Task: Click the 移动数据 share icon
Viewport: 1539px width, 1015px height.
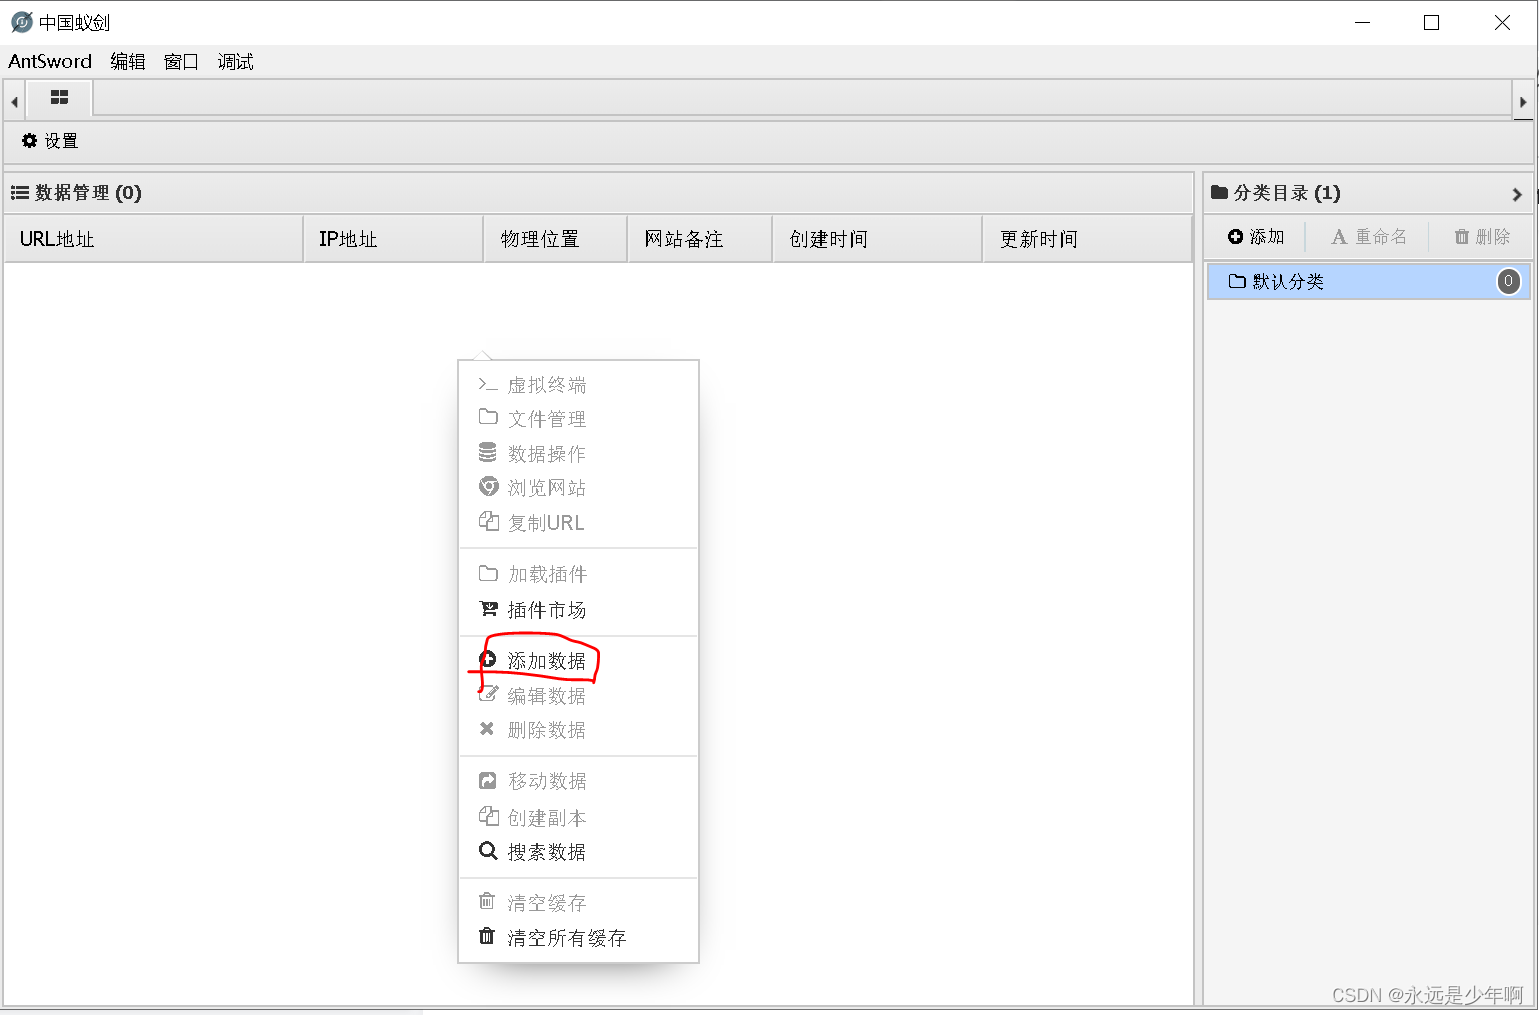Action: 487,780
